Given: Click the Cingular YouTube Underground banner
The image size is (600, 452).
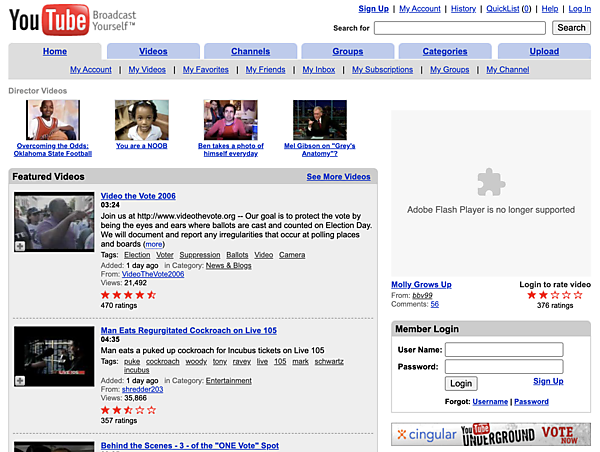Looking at the screenshot, I should click(x=490, y=435).
